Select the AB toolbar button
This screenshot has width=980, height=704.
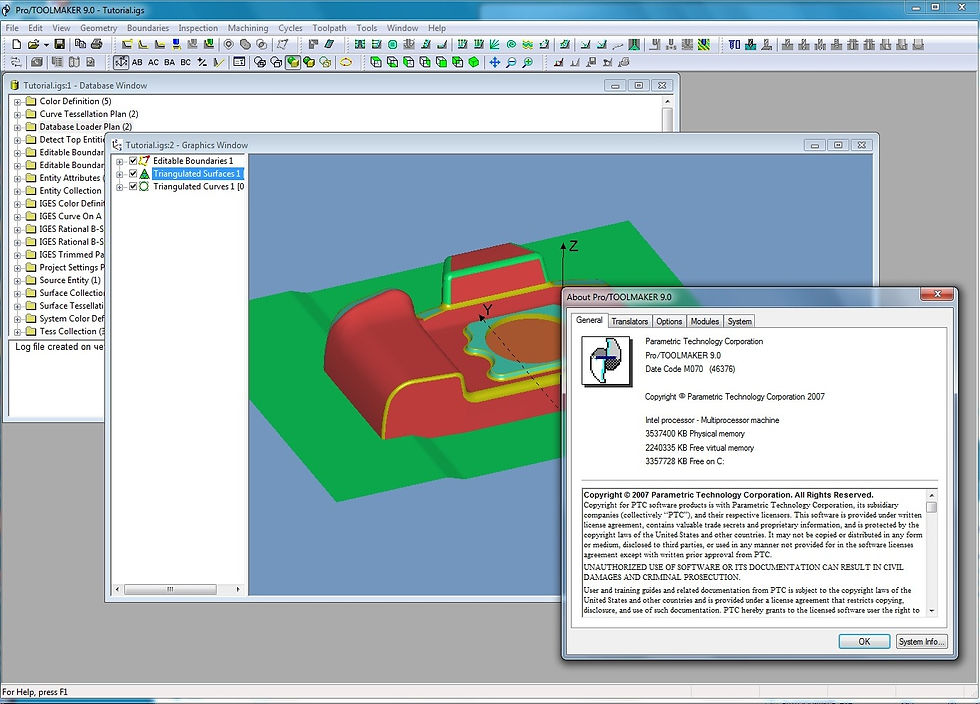tap(137, 63)
